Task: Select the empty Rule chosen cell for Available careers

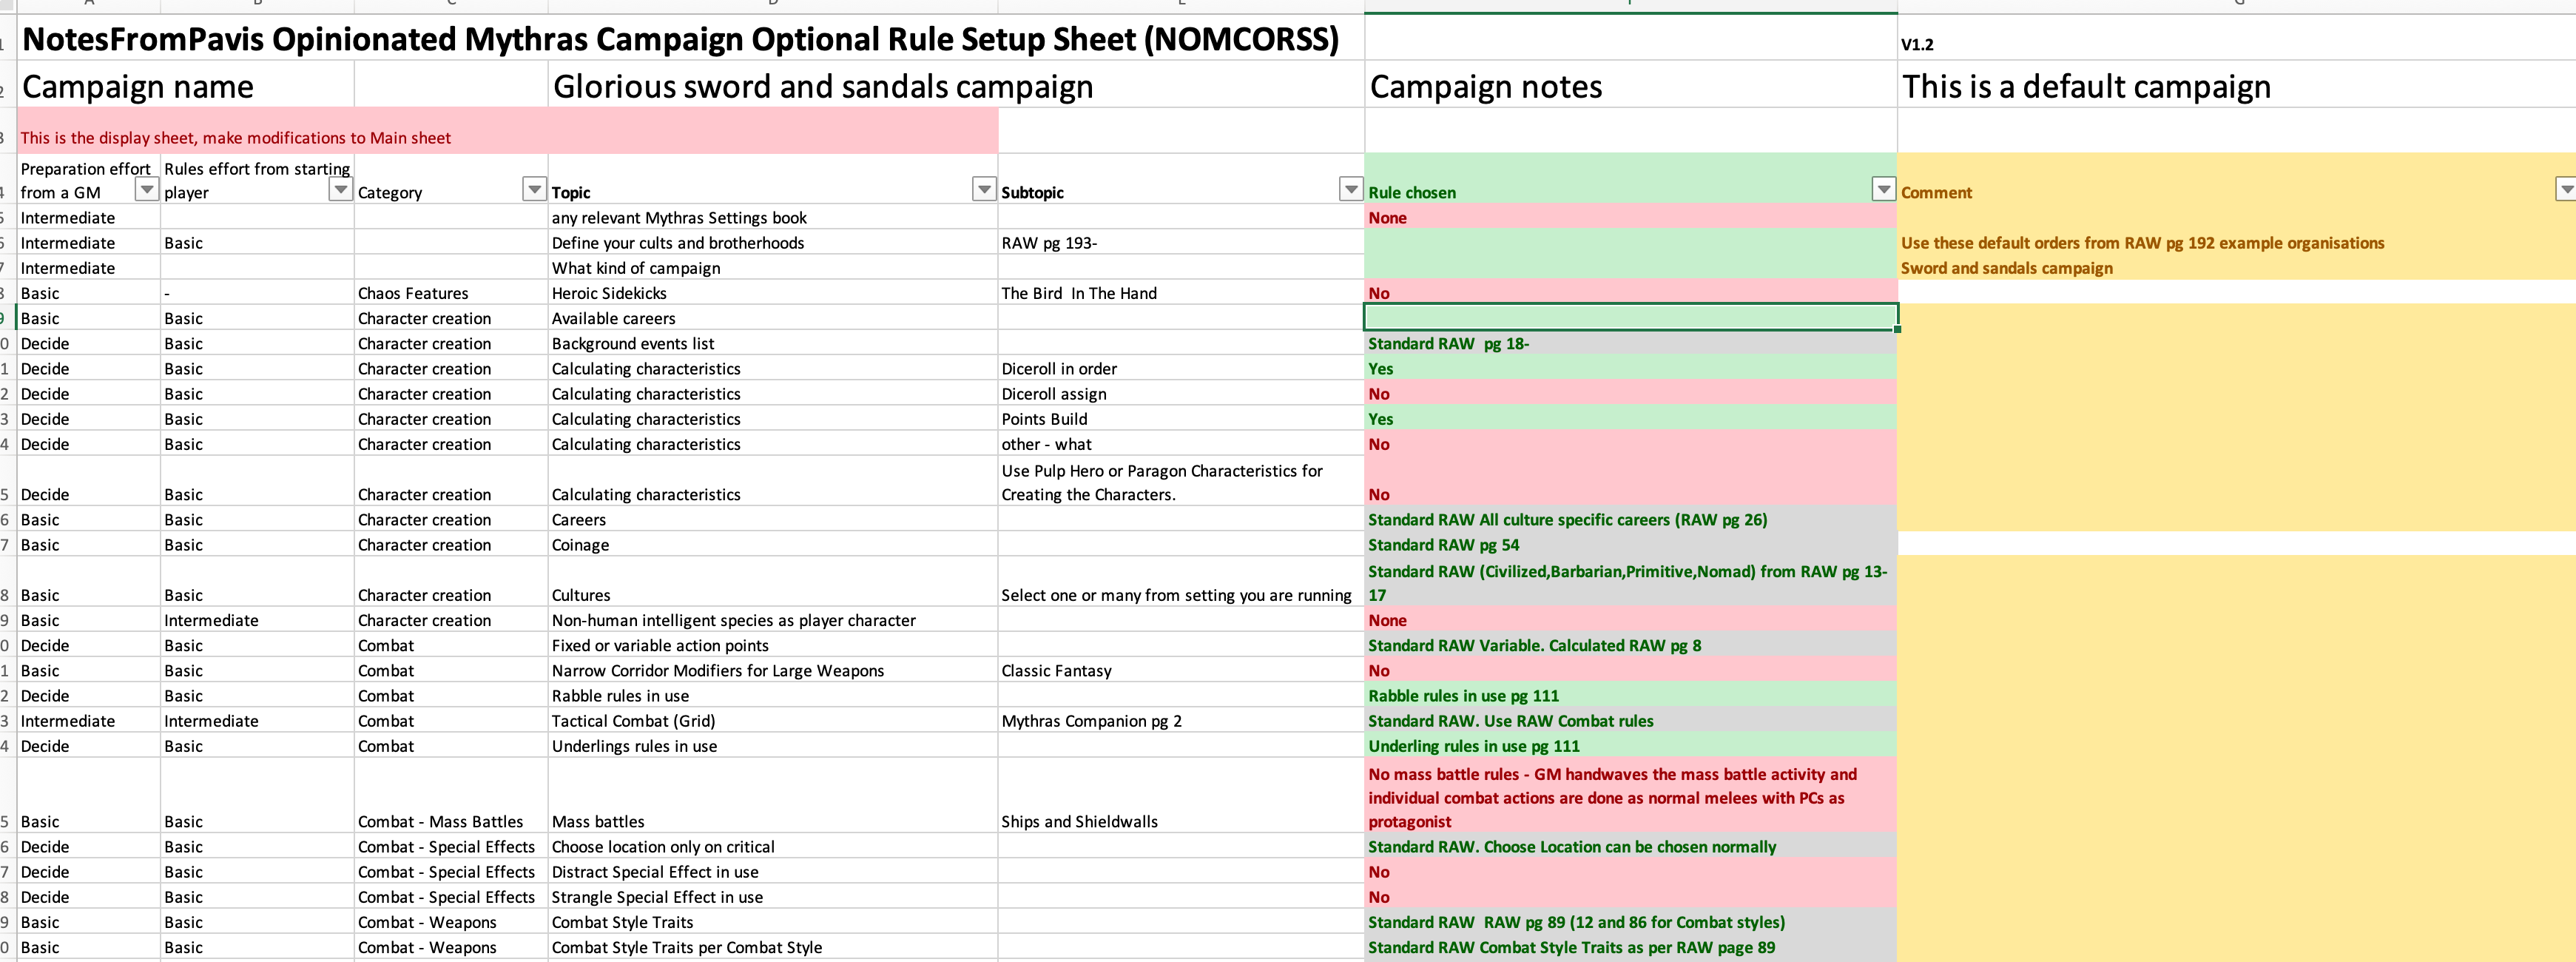Action: tap(1630, 318)
